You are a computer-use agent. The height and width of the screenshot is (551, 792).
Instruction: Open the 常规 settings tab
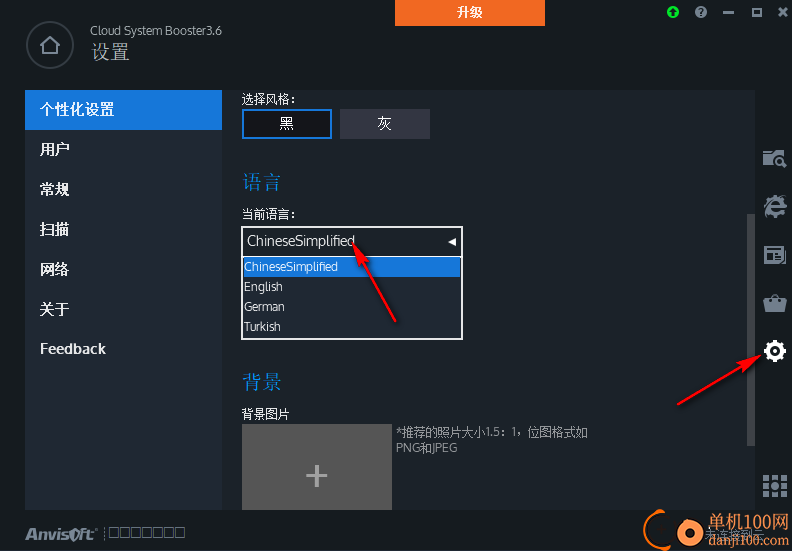[123, 189]
